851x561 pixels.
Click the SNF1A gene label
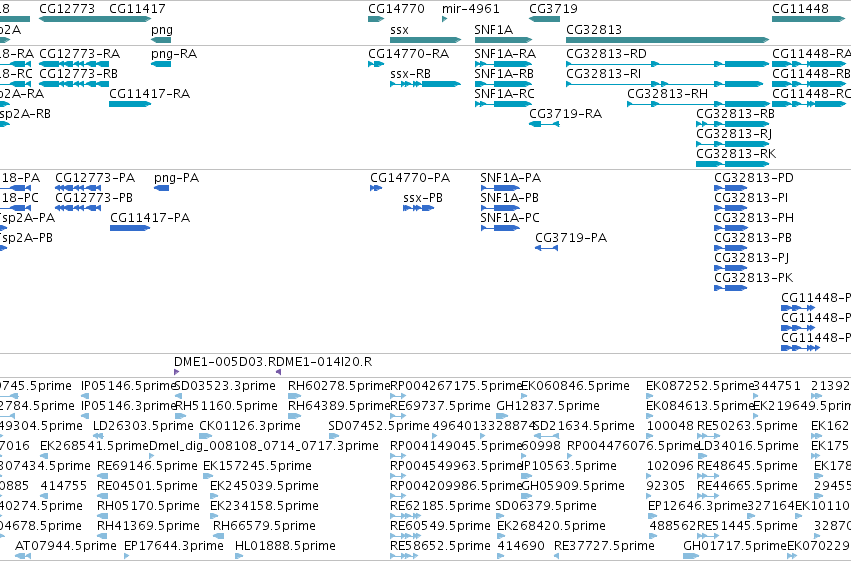coord(493,30)
